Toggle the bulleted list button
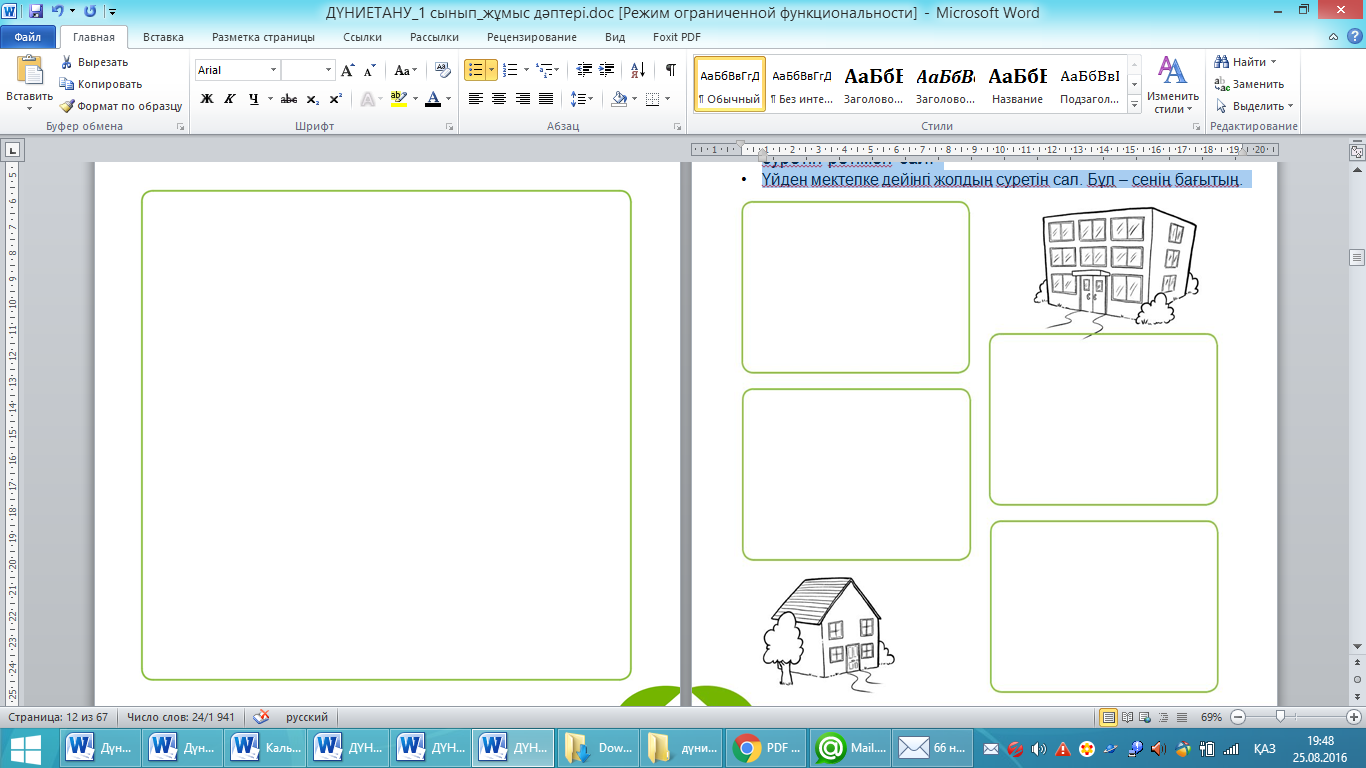Image resolution: width=1366 pixels, height=768 pixels. coord(476,70)
